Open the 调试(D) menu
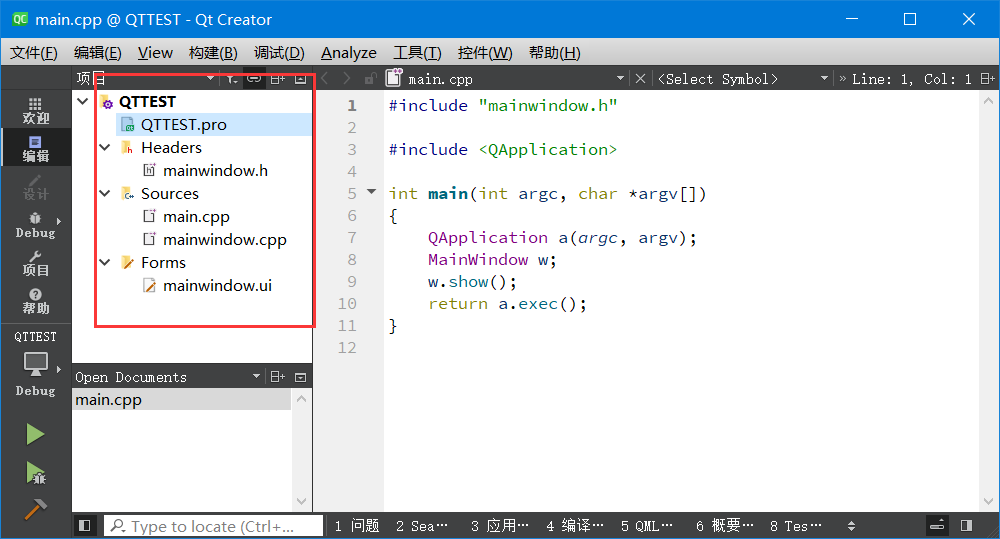1000x539 pixels. (279, 53)
